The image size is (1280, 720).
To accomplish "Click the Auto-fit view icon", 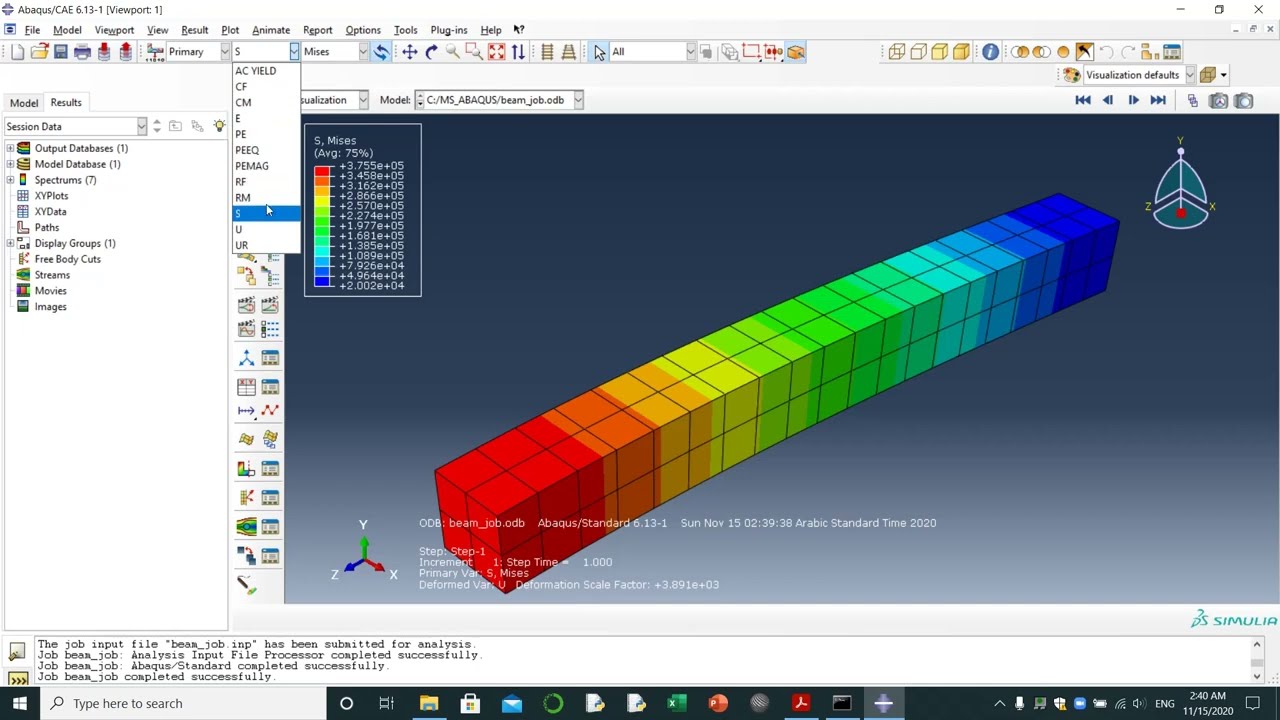I will pyautogui.click(x=497, y=52).
